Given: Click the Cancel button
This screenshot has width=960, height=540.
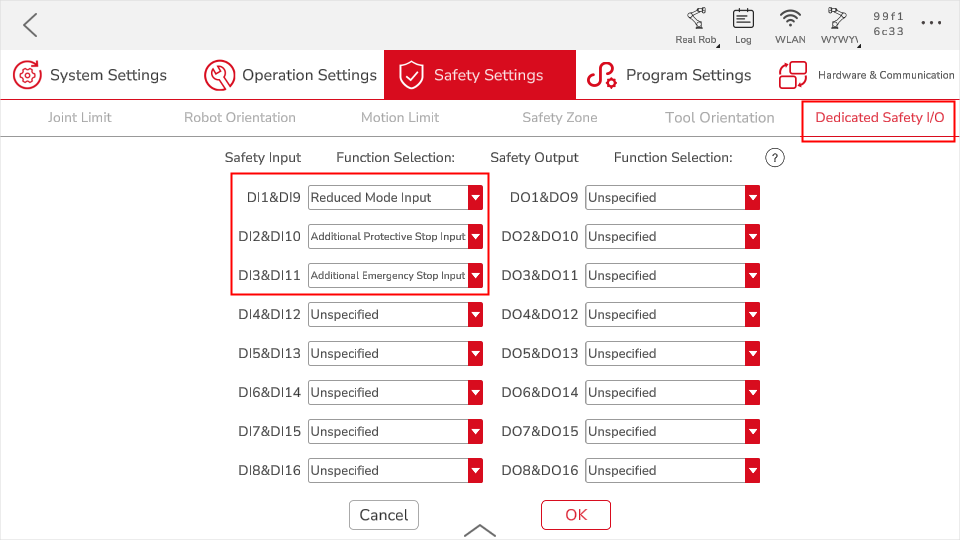Looking at the screenshot, I should pyautogui.click(x=384, y=515).
